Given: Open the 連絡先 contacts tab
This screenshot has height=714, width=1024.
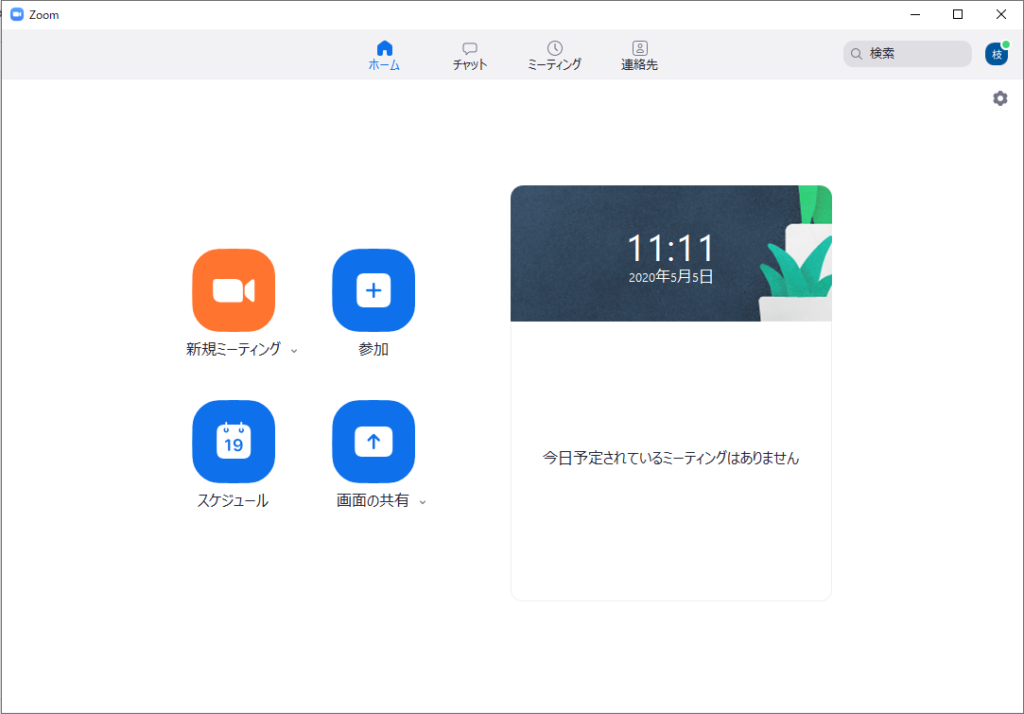Looking at the screenshot, I should point(639,56).
